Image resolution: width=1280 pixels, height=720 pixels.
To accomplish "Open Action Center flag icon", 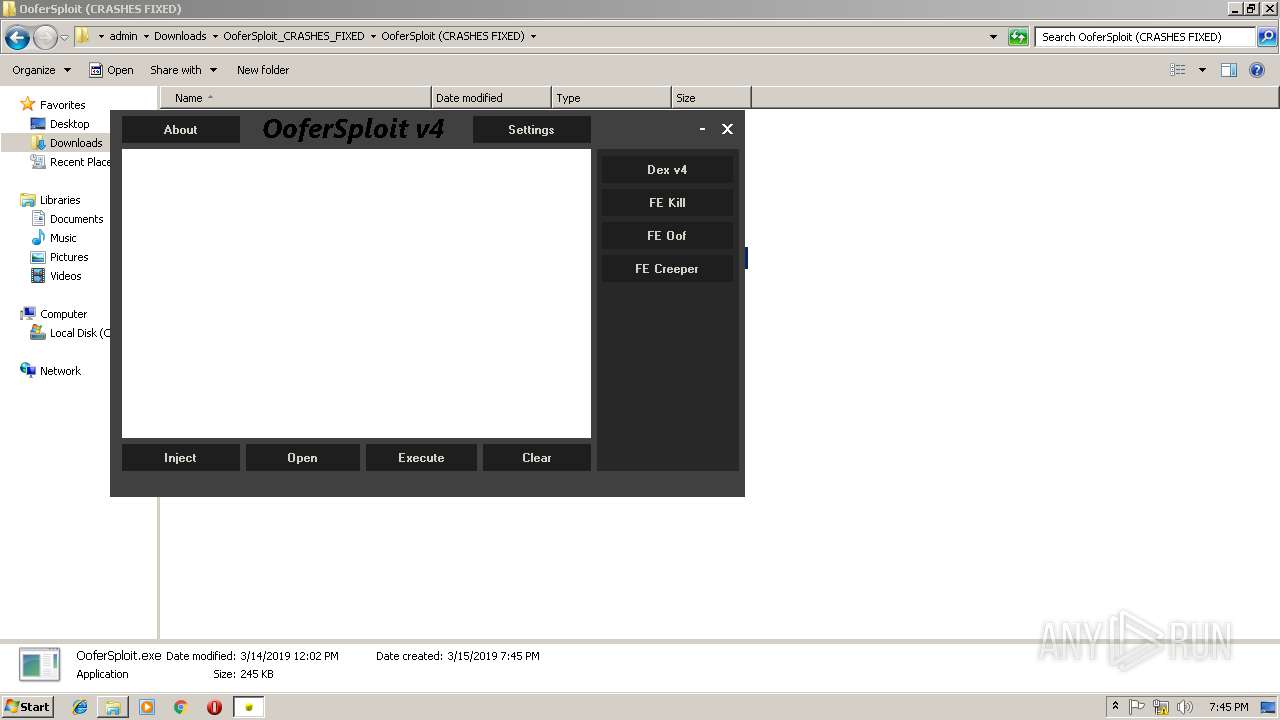I will point(1137,707).
